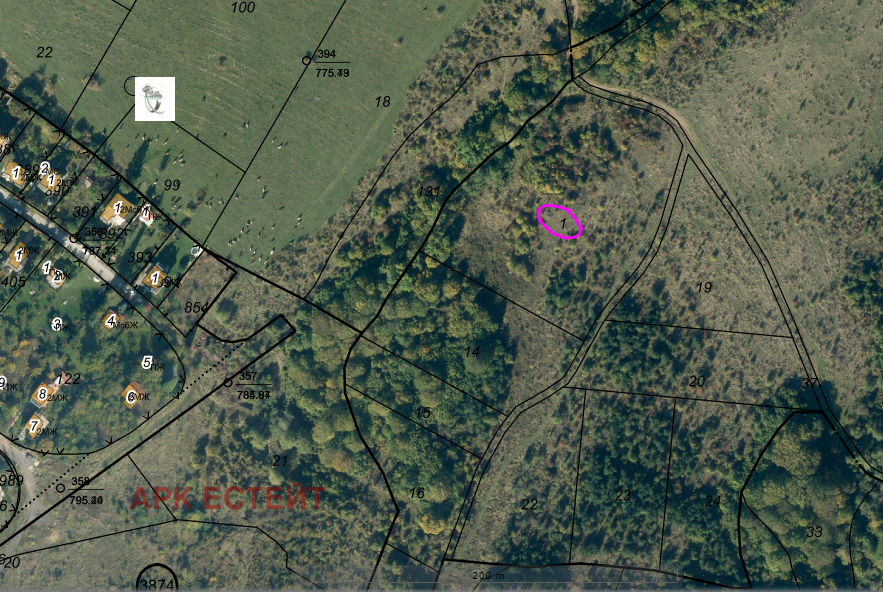Viewport: 883px width, 599px height.
Task: Click parcel 14 label in forest
Action: [472, 351]
